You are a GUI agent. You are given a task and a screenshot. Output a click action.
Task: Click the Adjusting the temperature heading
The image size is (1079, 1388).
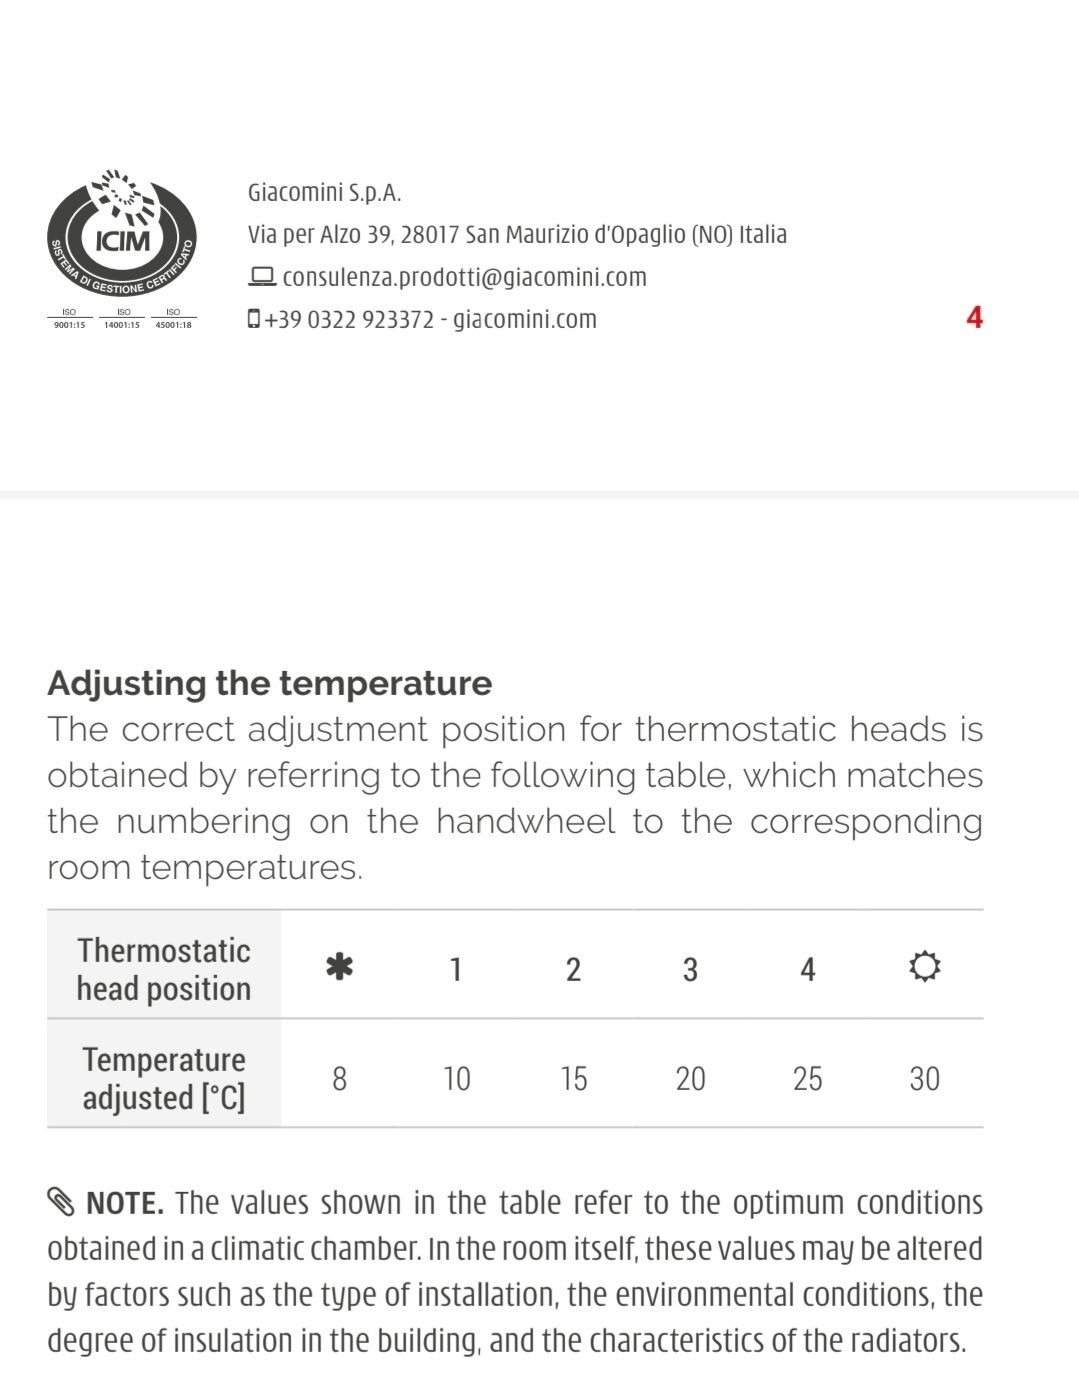(x=270, y=683)
